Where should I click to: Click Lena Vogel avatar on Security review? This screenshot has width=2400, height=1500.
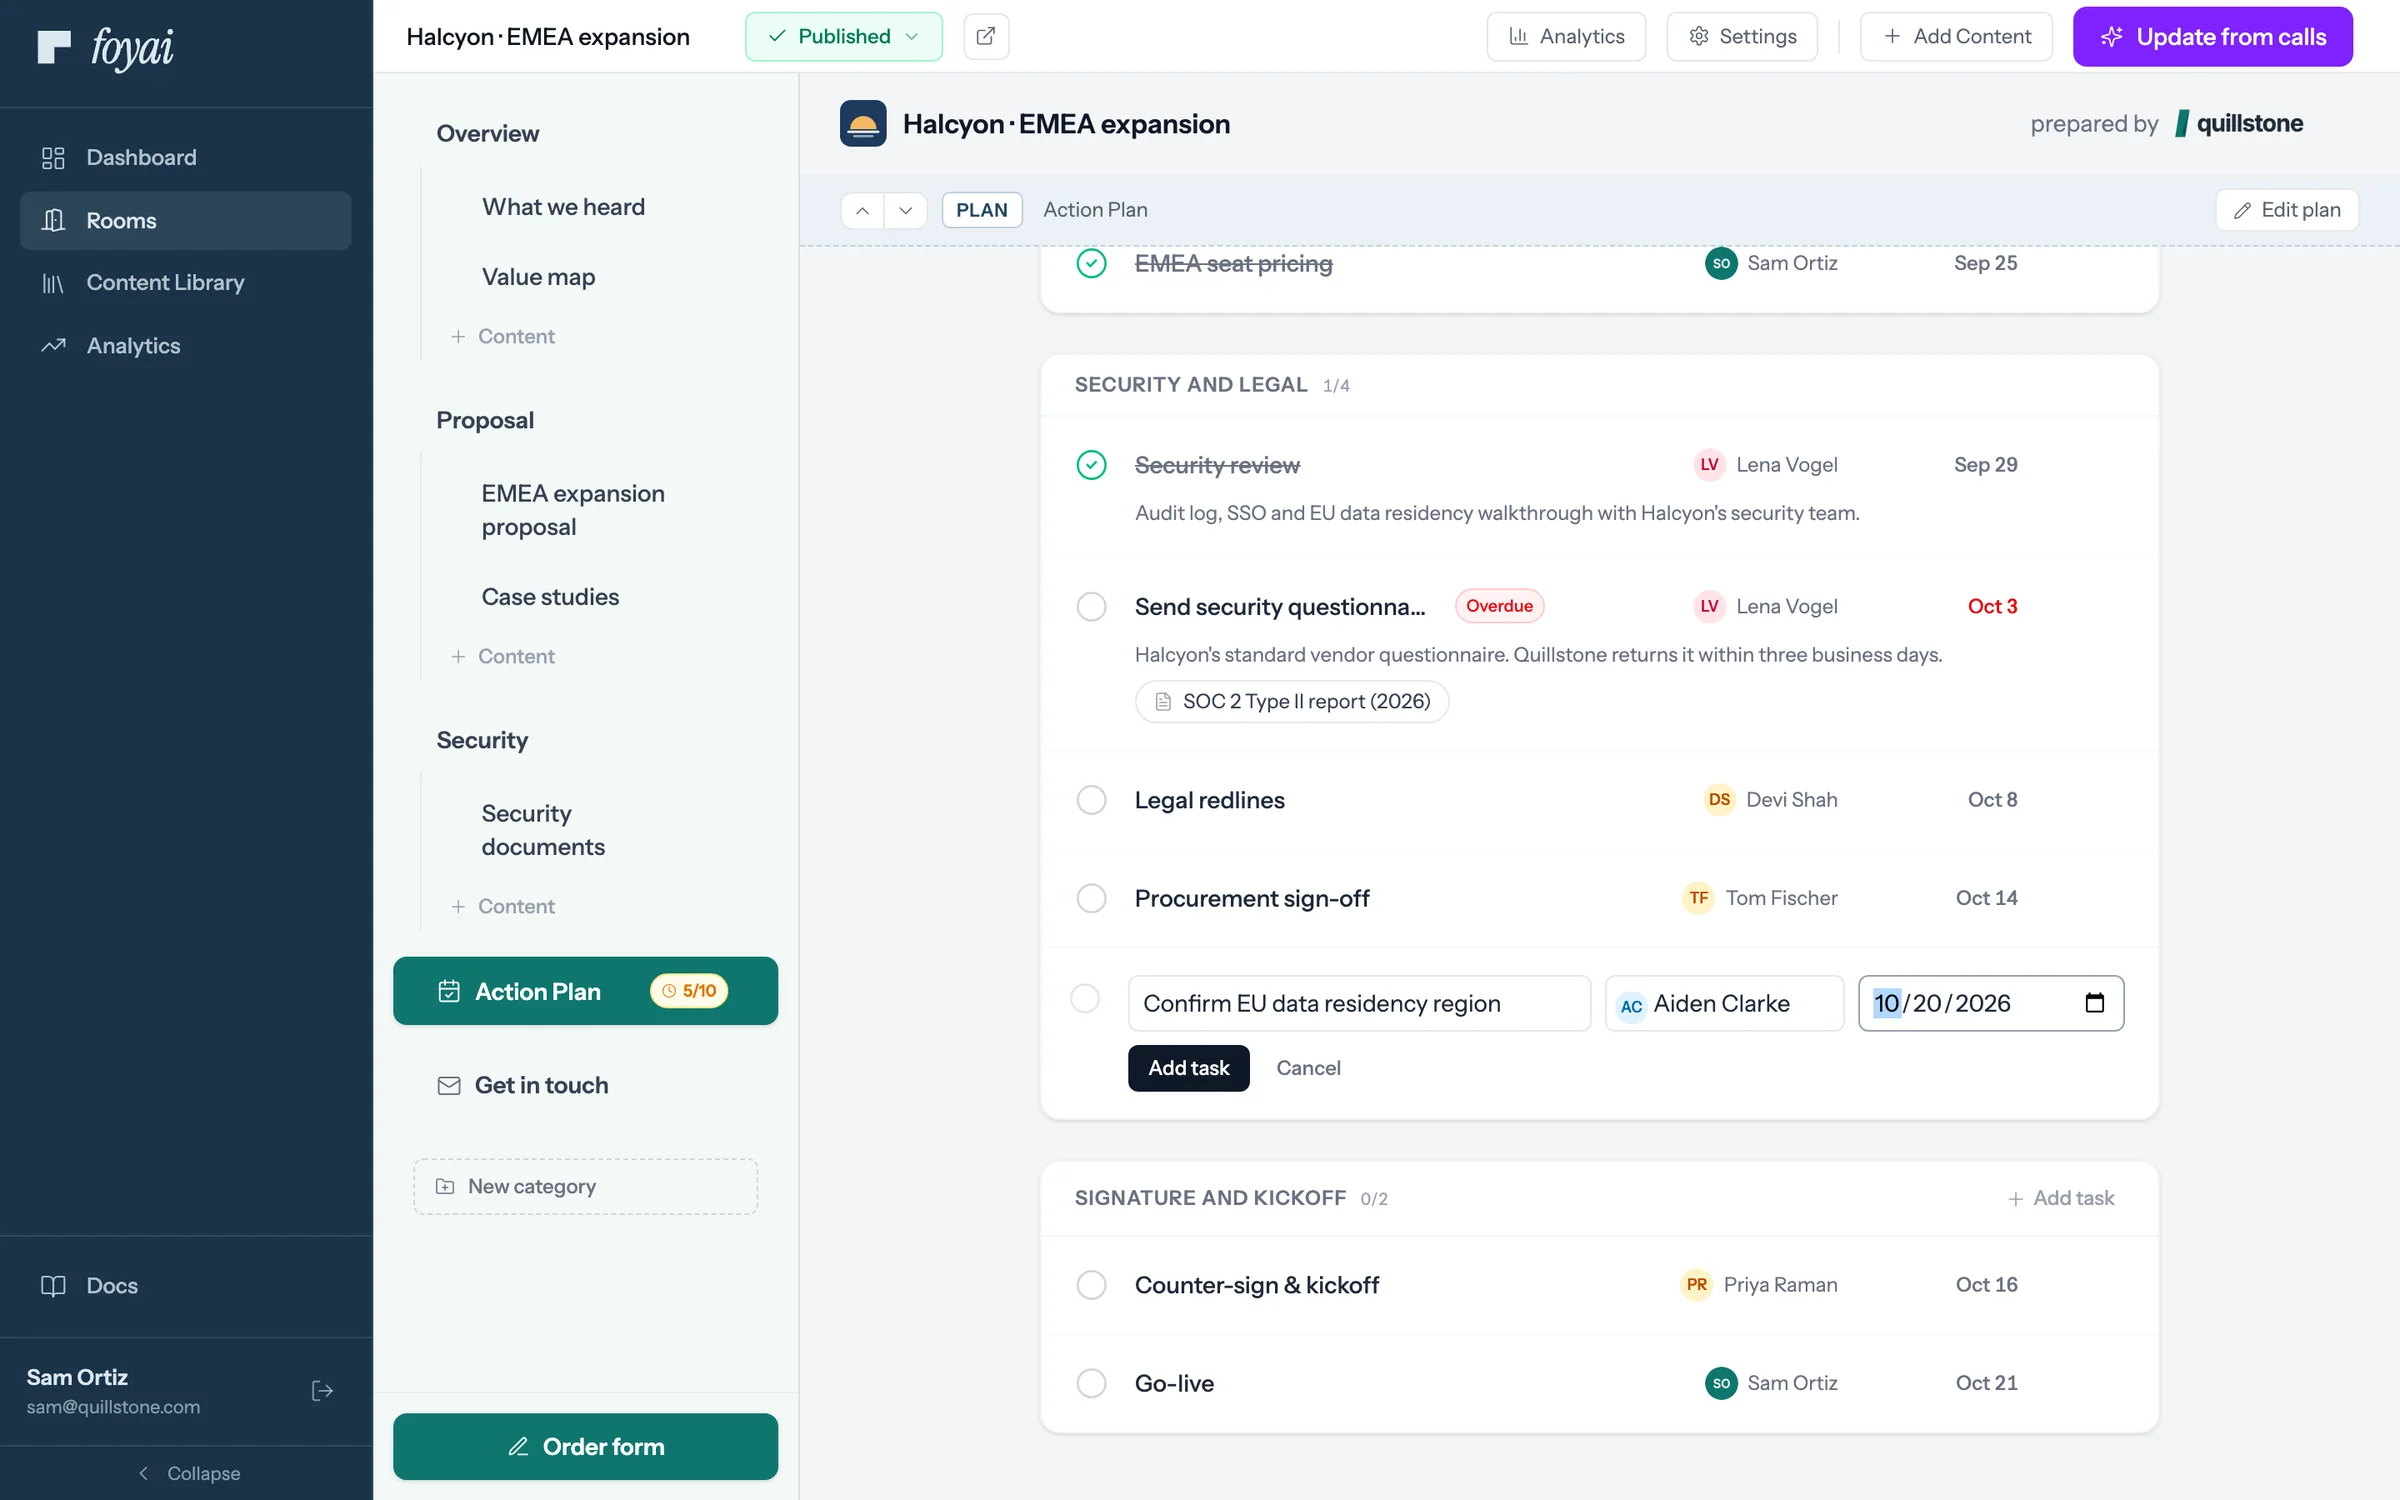[x=1709, y=465]
